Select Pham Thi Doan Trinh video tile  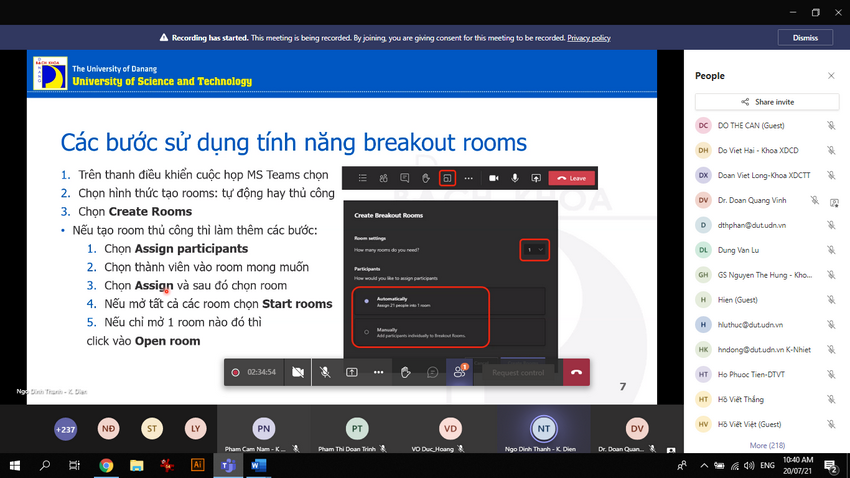[x=357, y=429]
